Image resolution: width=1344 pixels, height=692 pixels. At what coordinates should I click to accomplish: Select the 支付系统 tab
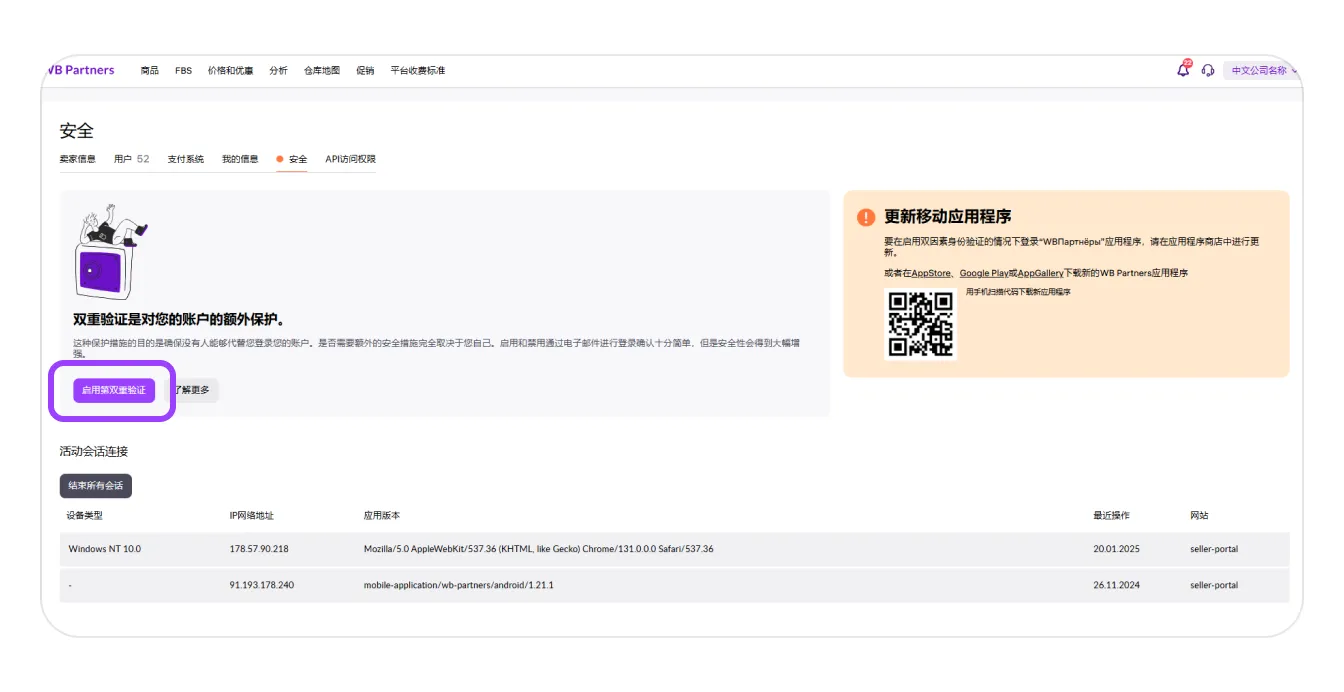click(x=185, y=159)
